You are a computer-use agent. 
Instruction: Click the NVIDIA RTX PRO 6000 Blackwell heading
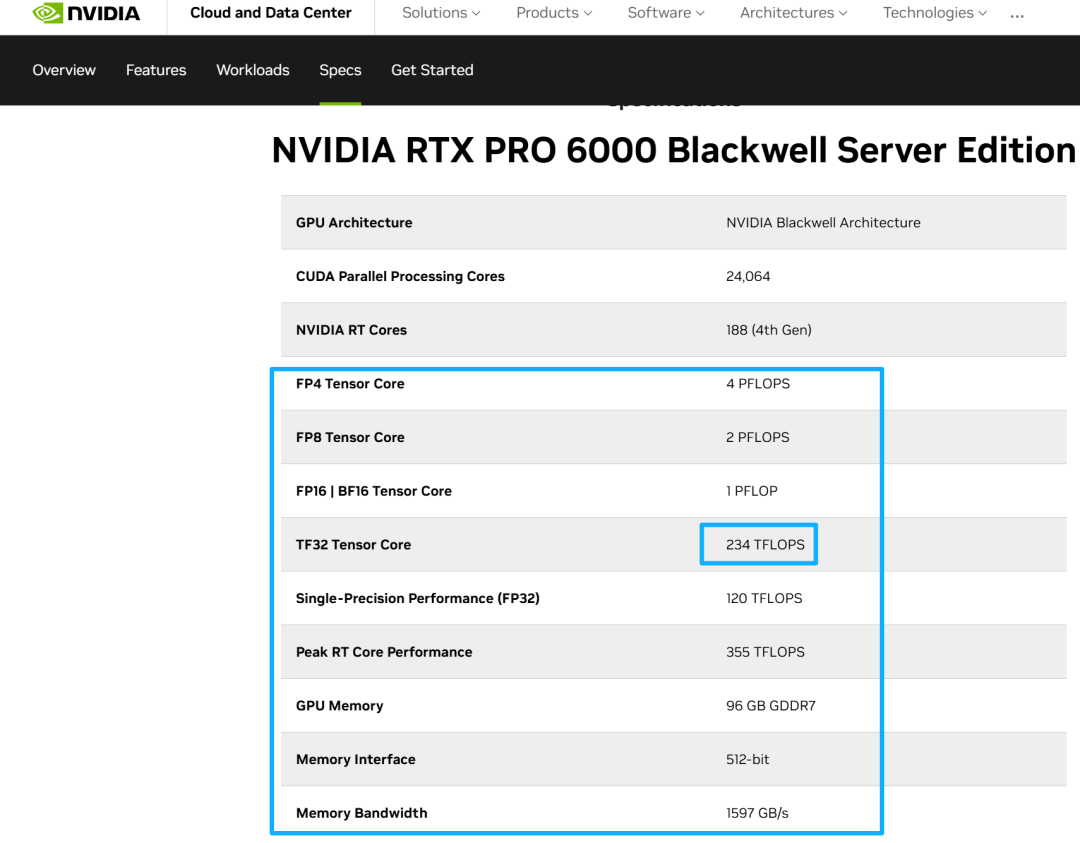point(673,150)
